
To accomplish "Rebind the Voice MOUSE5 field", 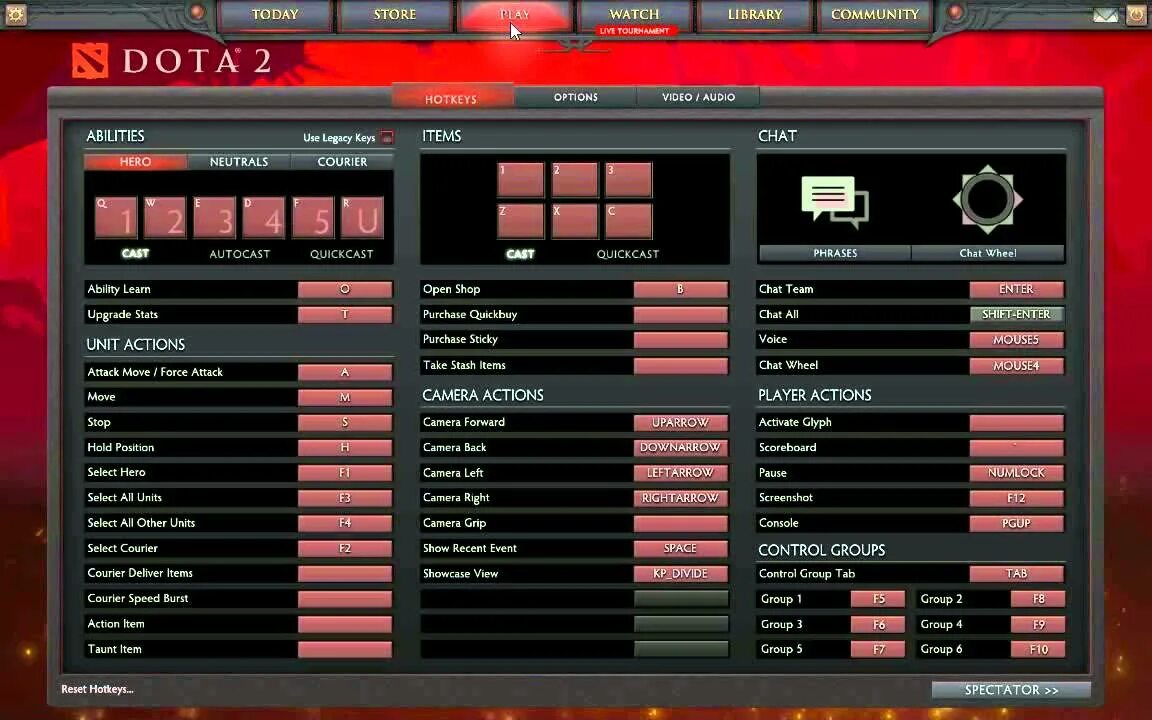I will pyautogui.click(x=1016, y=339).
